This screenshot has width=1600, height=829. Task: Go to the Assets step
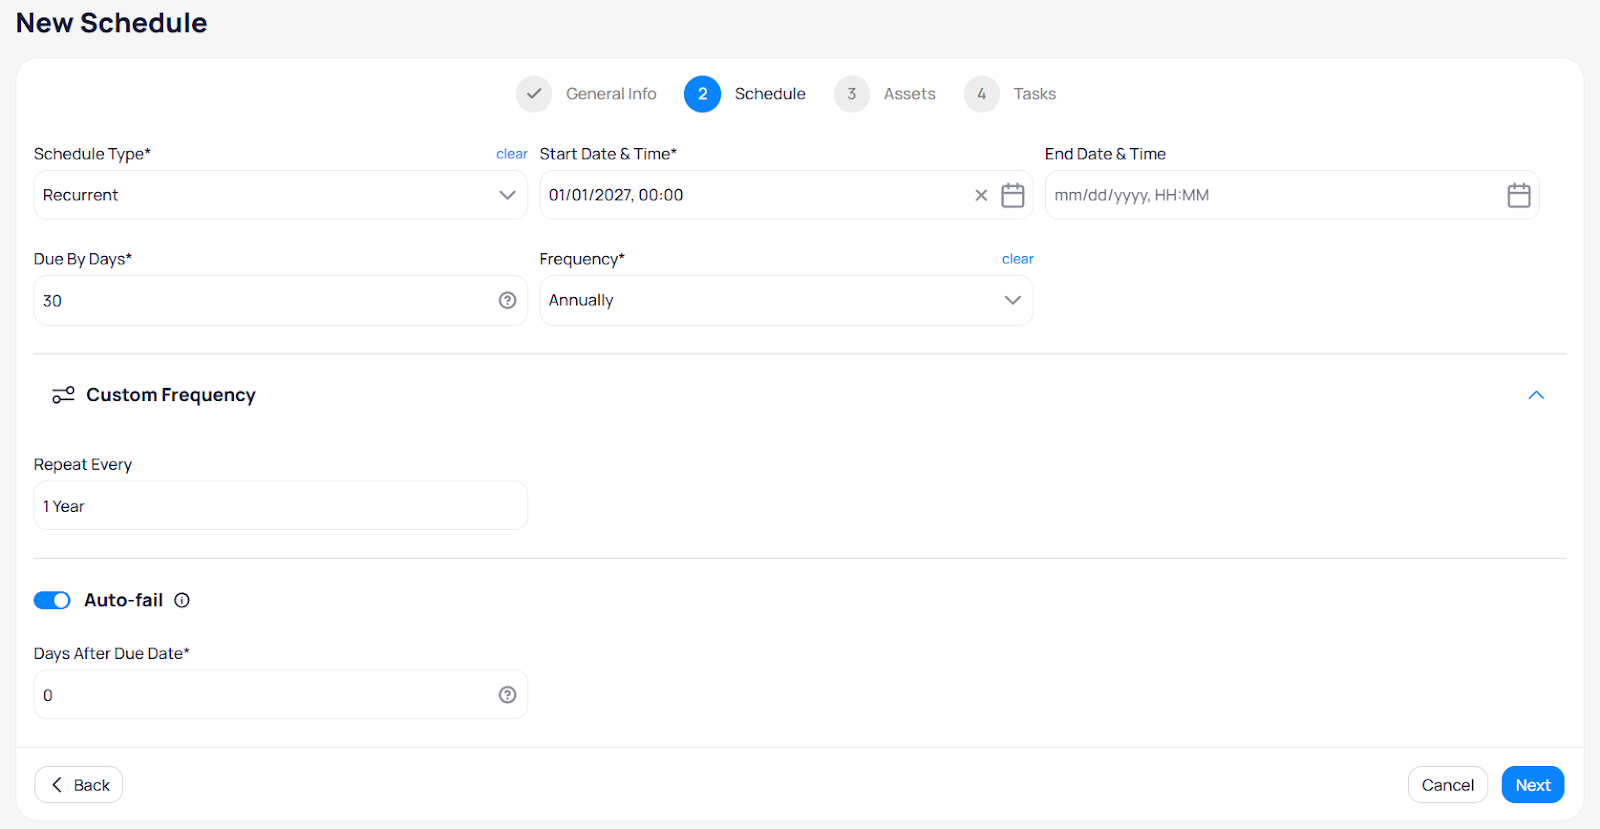886,94
